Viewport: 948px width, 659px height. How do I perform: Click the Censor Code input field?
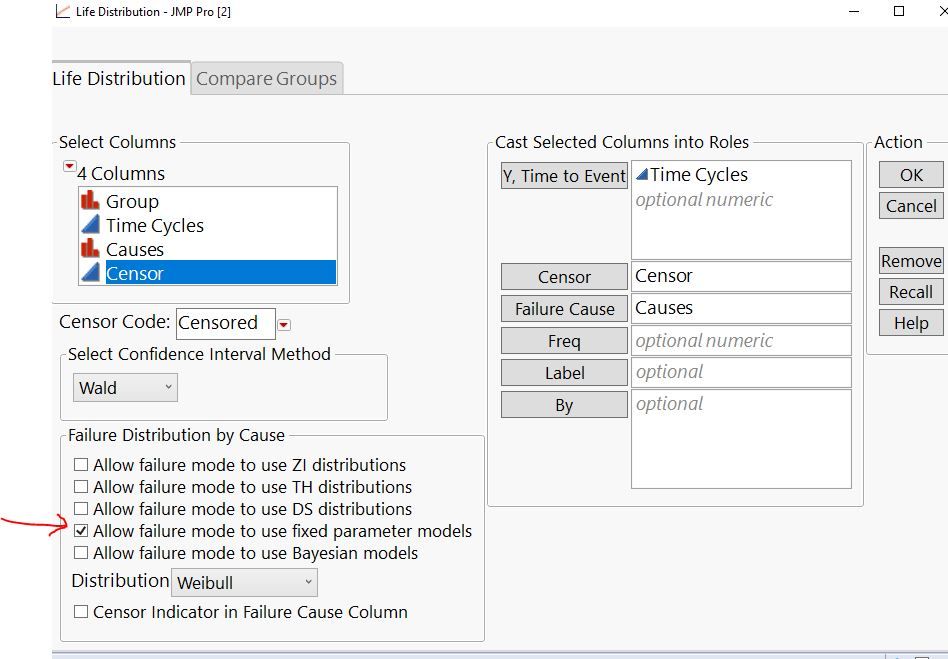pos(224,323)
